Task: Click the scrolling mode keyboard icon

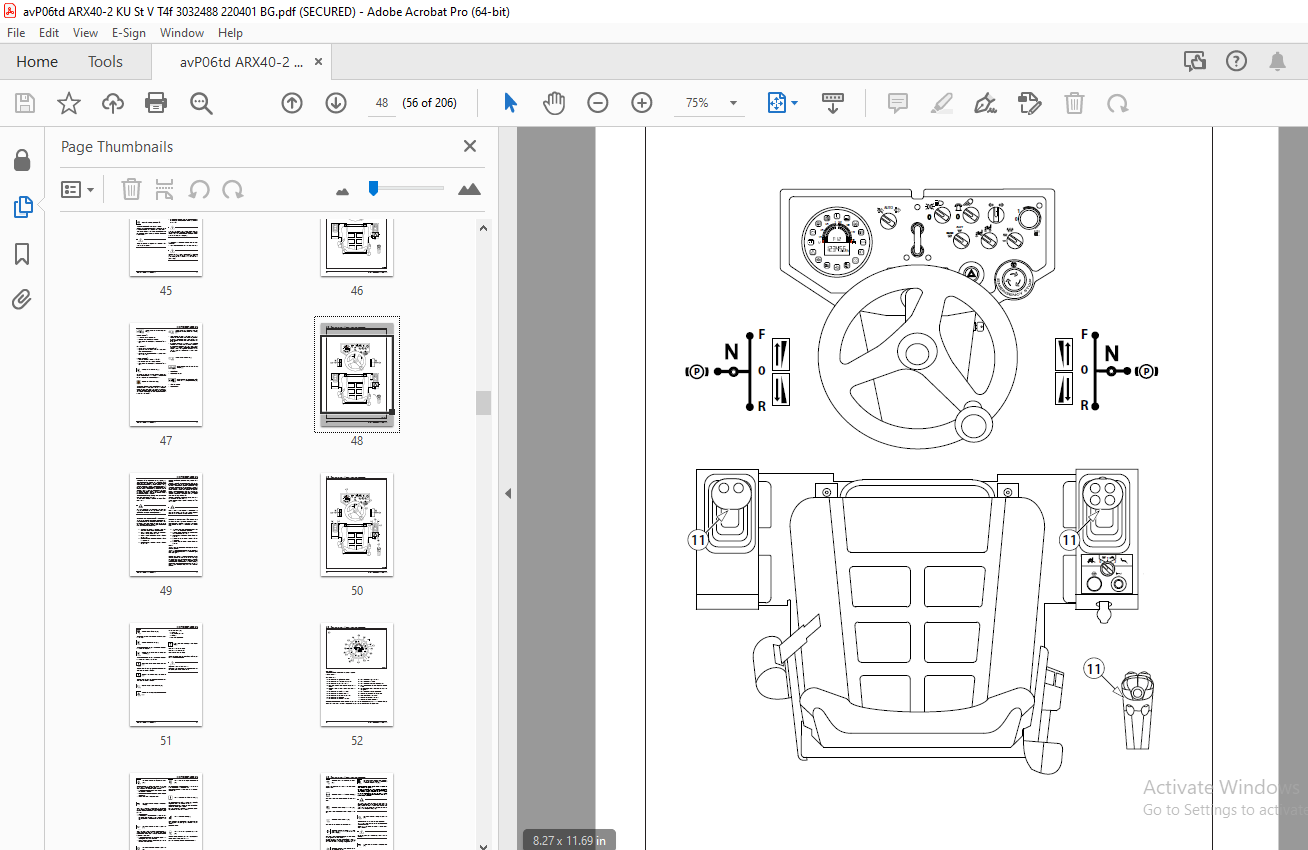Action: 832,103
